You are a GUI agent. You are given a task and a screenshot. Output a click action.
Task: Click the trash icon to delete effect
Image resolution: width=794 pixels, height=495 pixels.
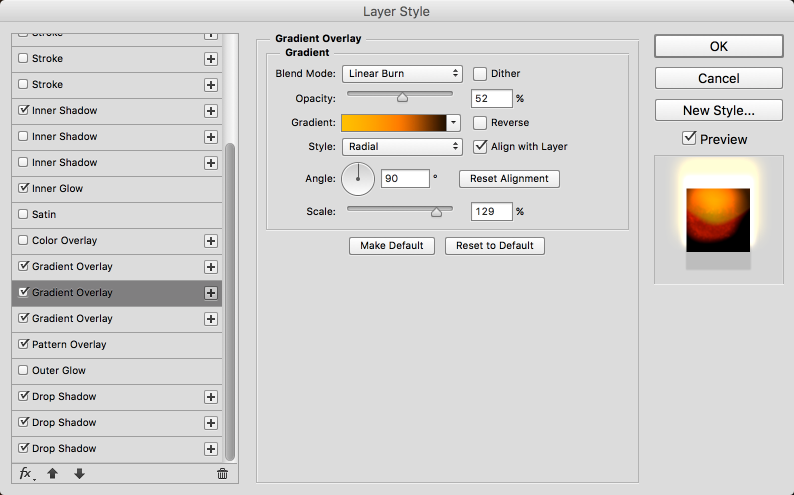(222, 473)
